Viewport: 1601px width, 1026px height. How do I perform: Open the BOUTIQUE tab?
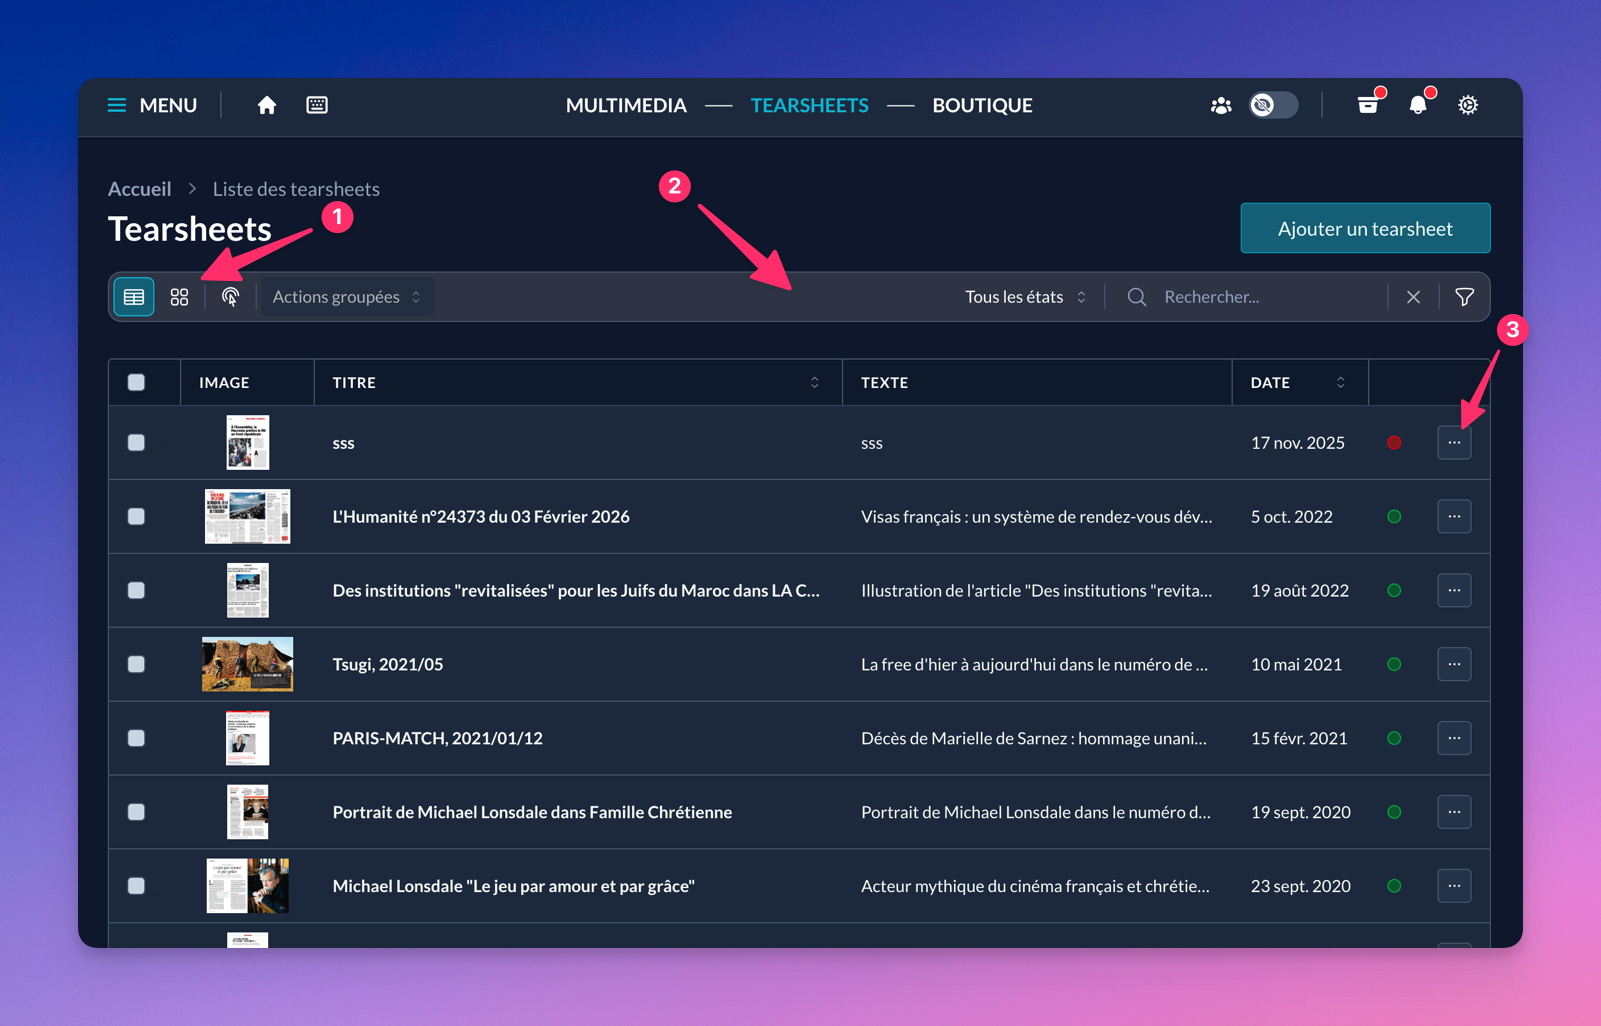pos(982,105)
